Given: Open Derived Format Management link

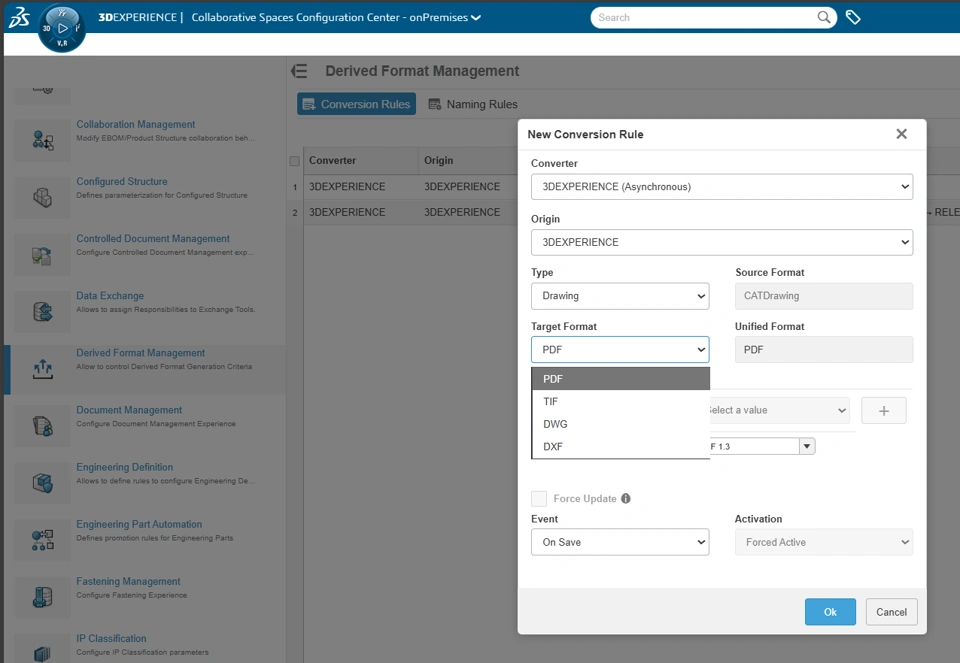Looking at the screenshot, I should [140, 353].
